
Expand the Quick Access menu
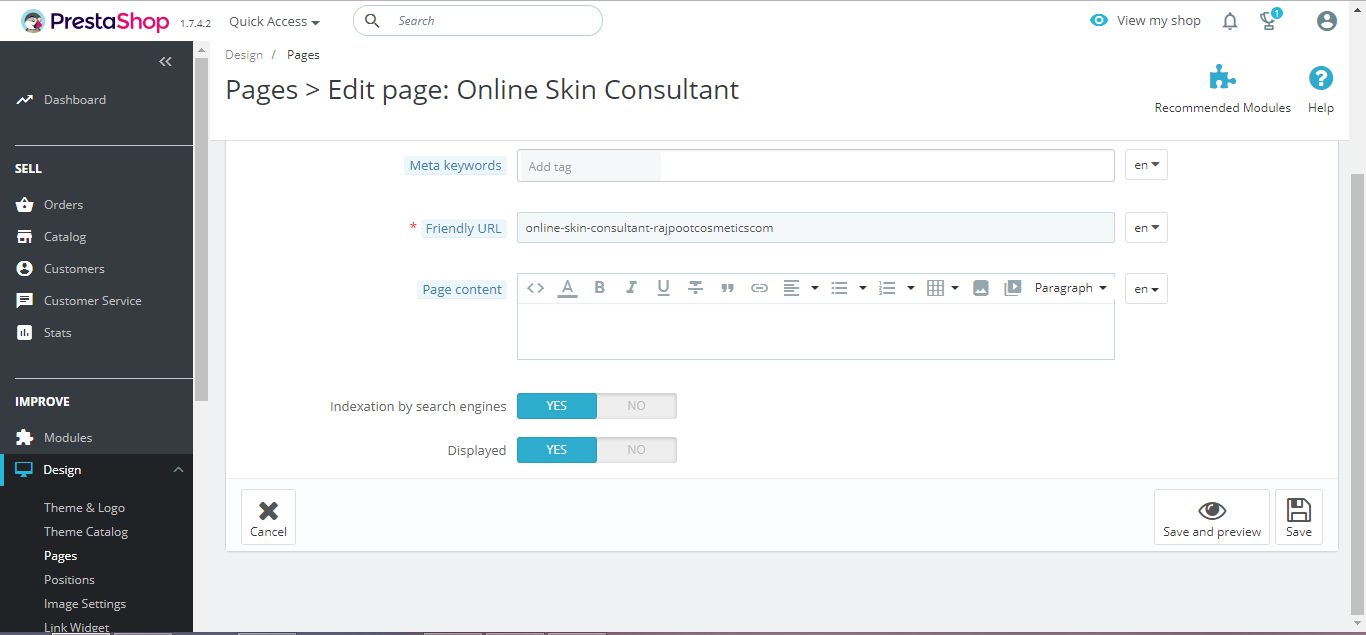coord(274,21)
